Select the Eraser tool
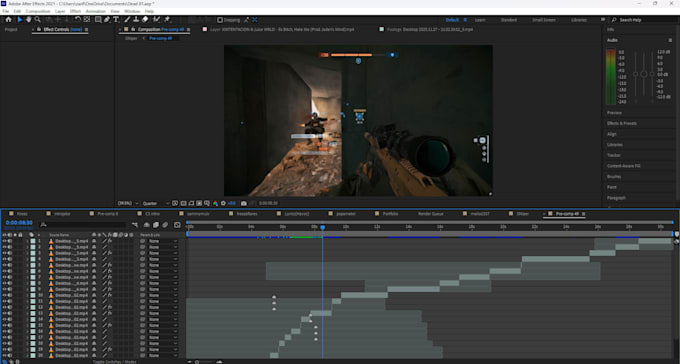680x364 pixels. click(x=145, y=20)
